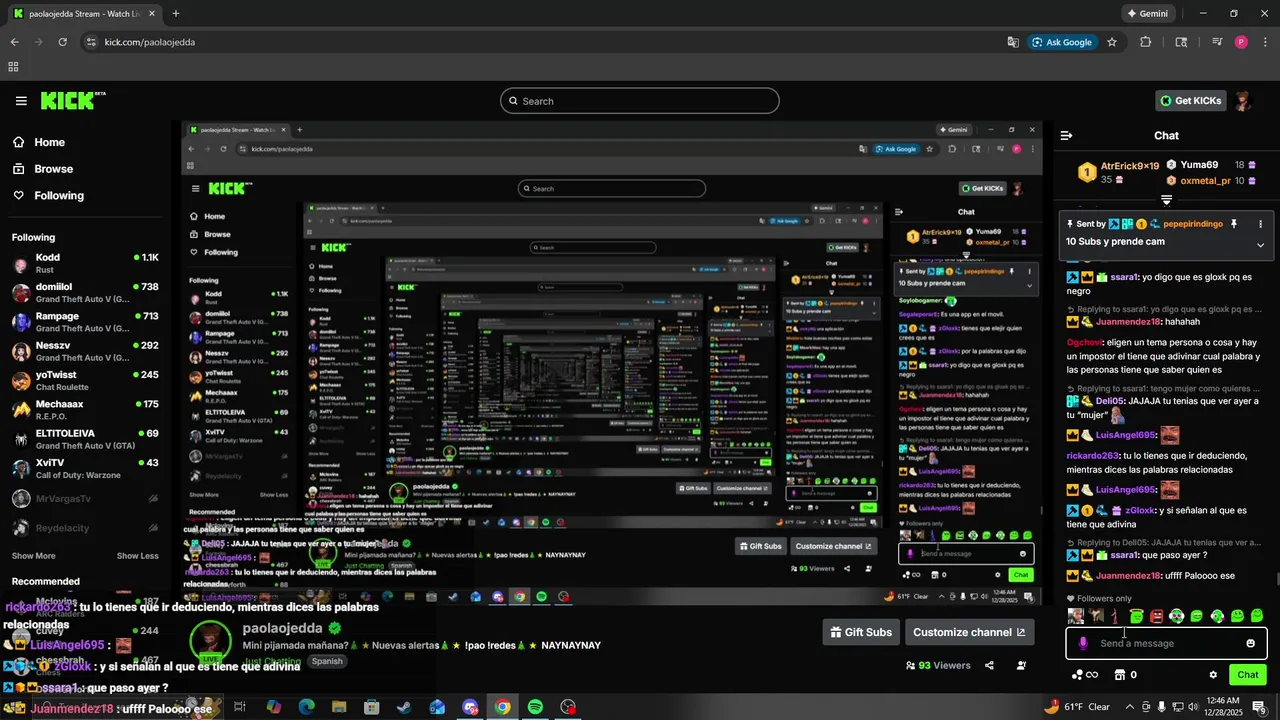The image size is (1280, 720).
Task: Go to Home in sidebar
Action: (38, 142)
